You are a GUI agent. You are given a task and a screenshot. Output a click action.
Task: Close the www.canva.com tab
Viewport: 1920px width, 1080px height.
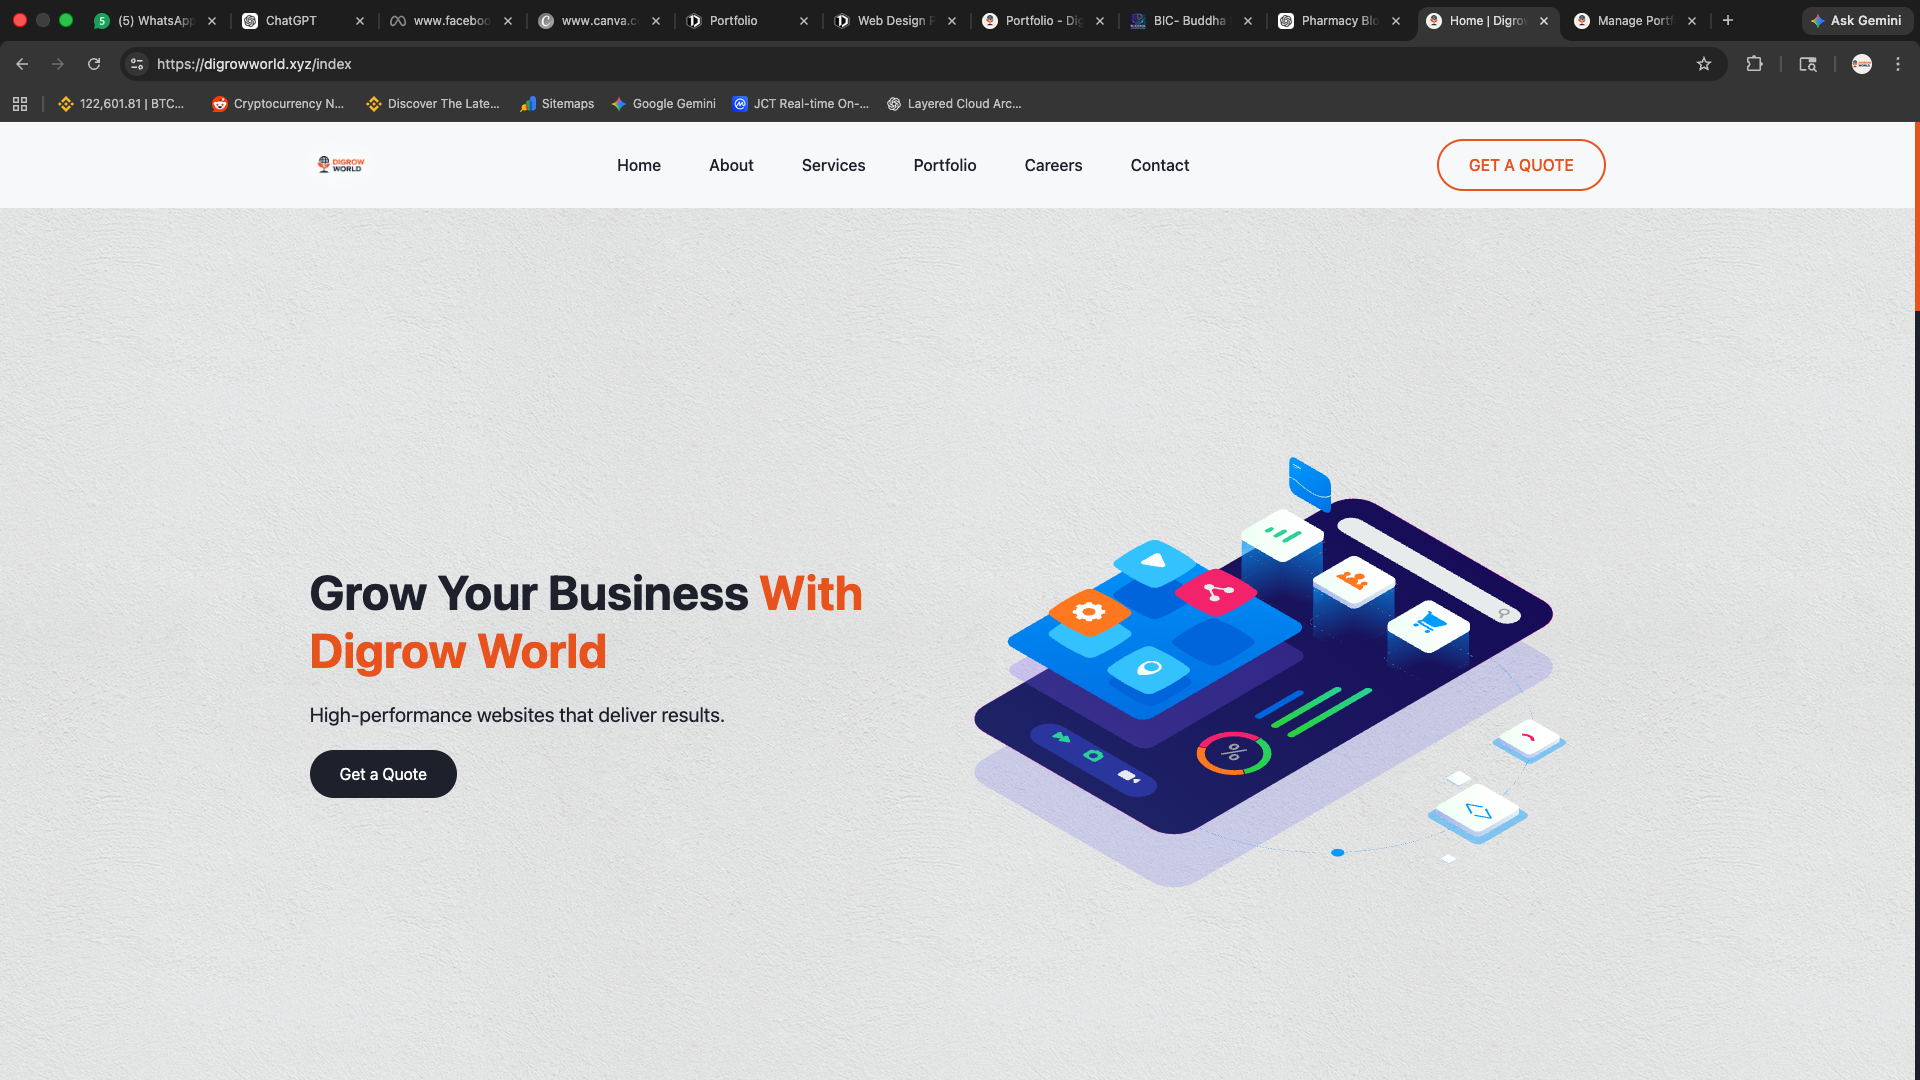click(x=656, y=21)
